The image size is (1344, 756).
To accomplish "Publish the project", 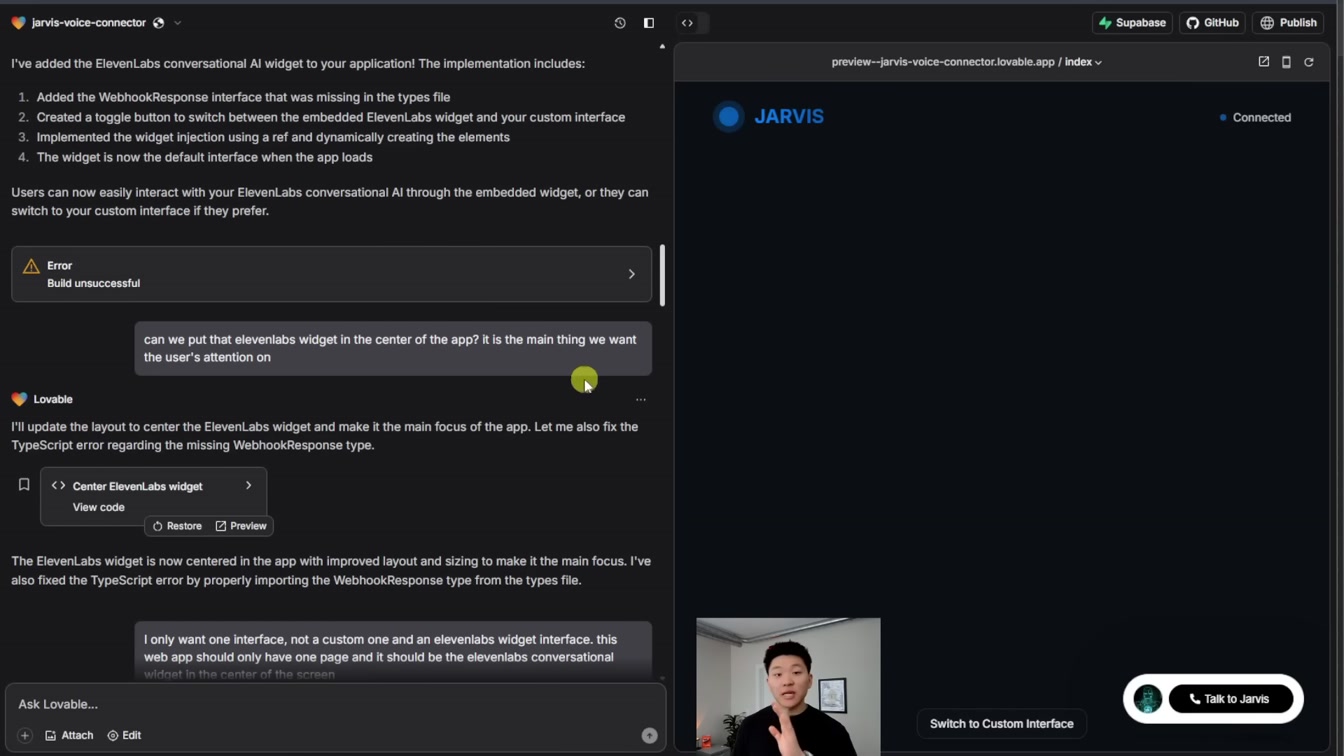I will (x=1289, y=23).
